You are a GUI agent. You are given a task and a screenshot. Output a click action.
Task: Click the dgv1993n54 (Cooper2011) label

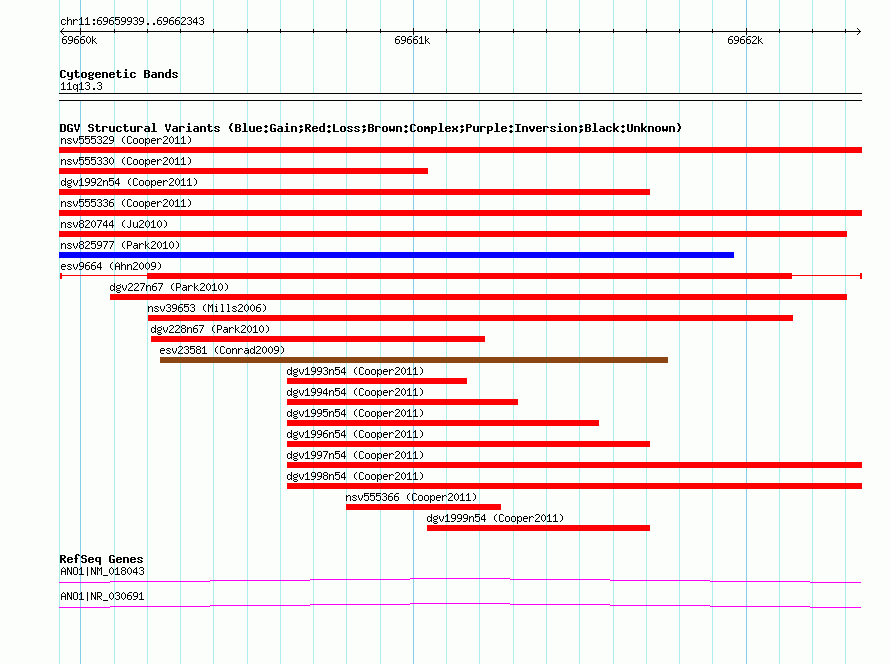355,371
